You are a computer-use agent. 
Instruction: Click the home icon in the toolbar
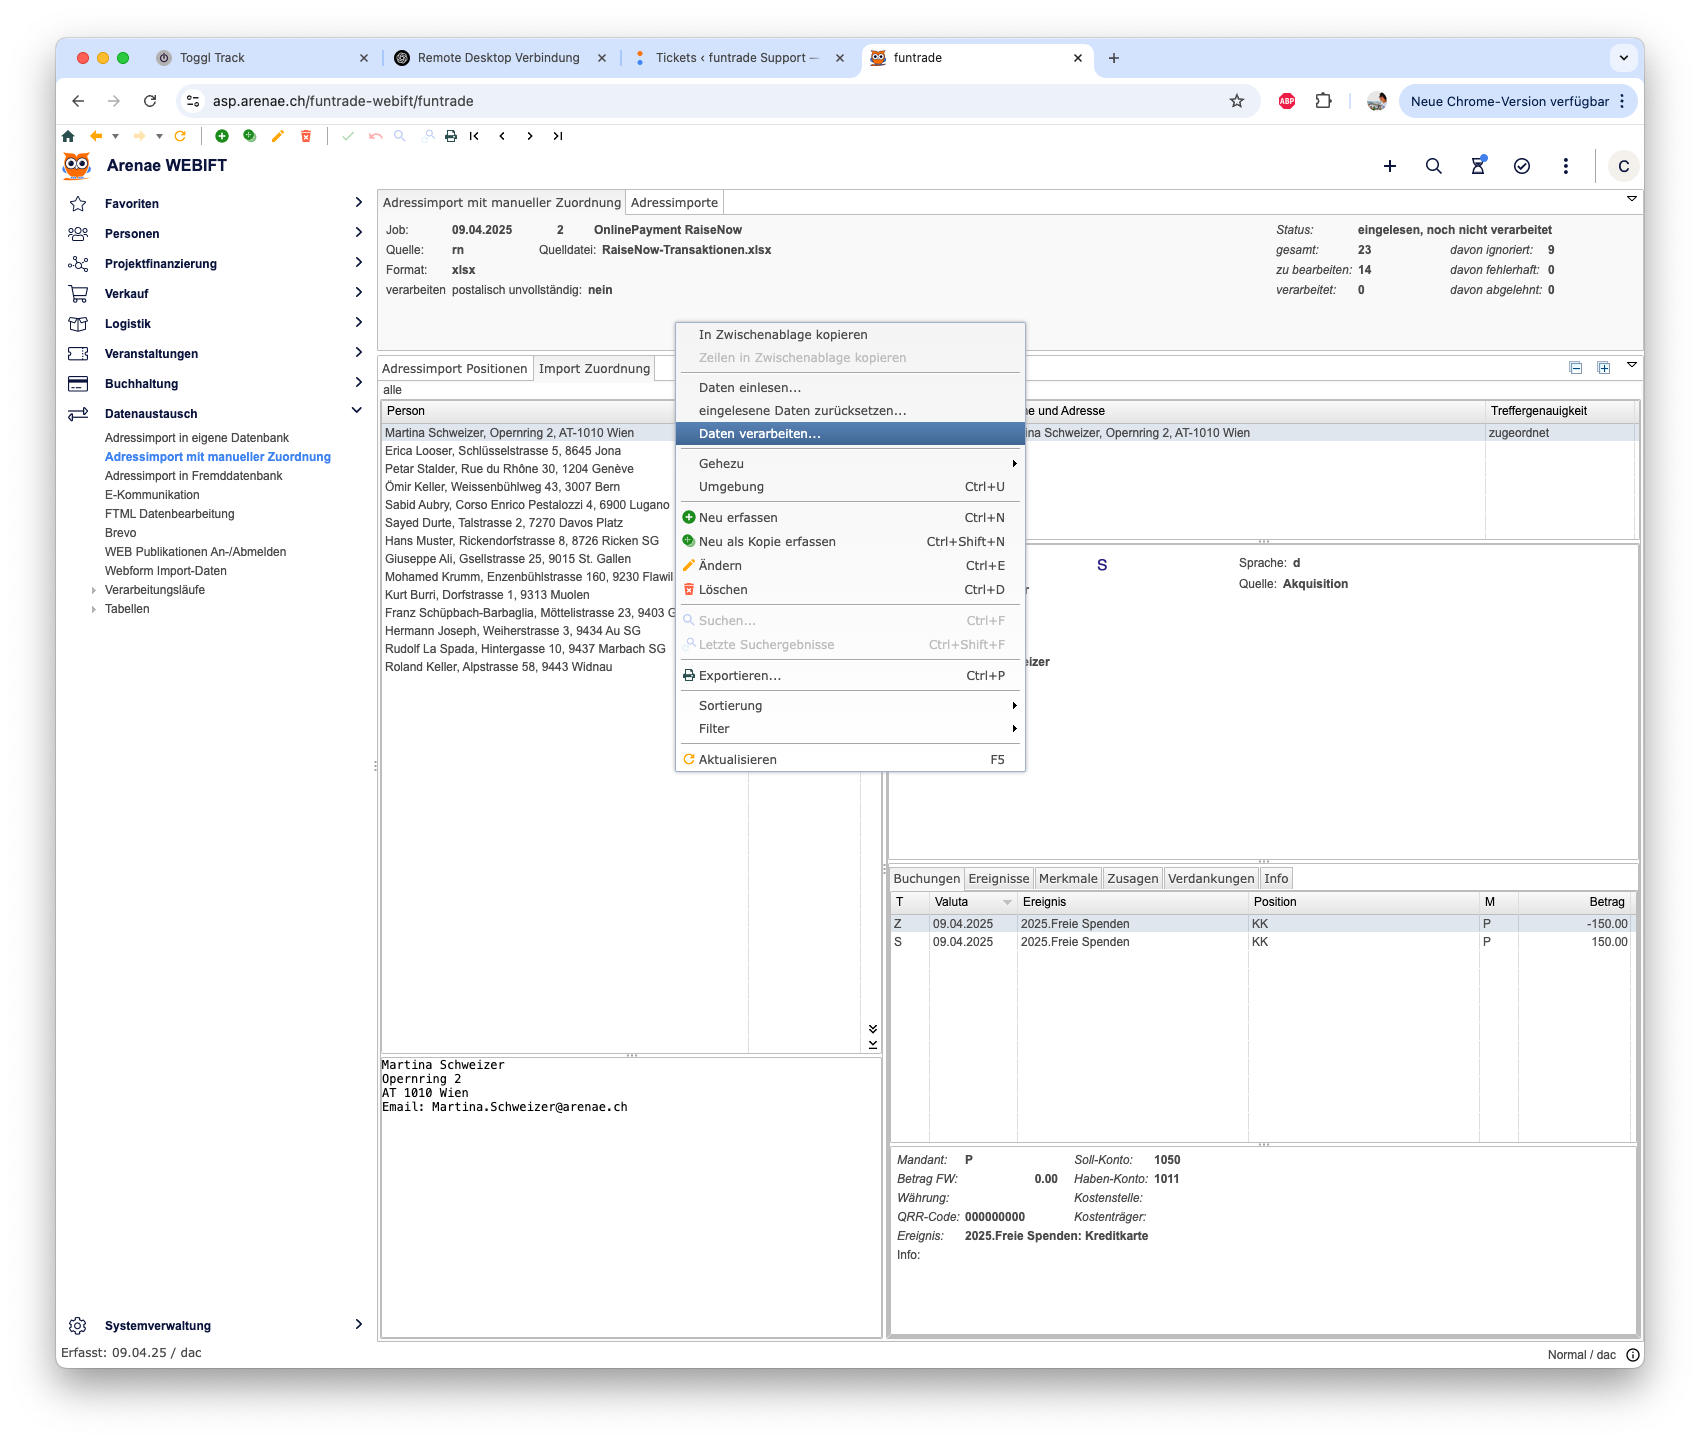[x=68, y=136]
